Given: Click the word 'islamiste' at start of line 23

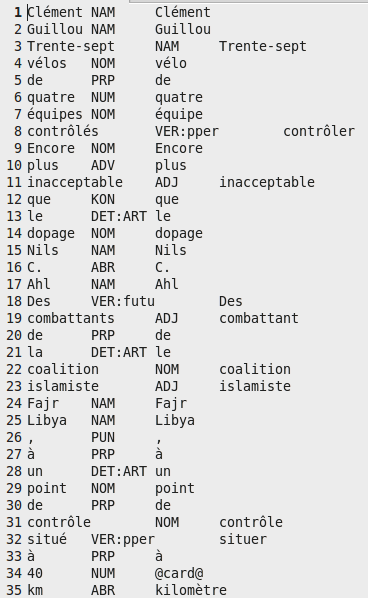Looking at the screenshot, I should tap(63, 386).
